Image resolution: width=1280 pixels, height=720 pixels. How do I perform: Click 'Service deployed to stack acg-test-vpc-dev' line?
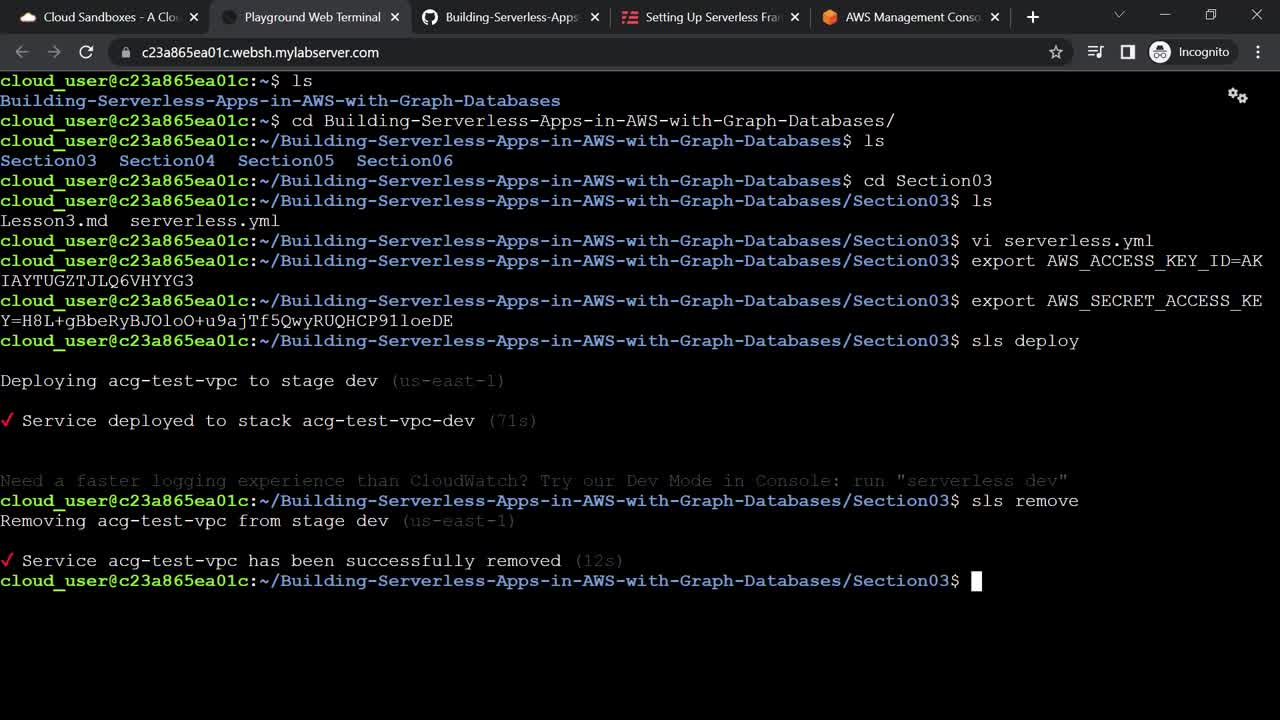click(269, 421)
